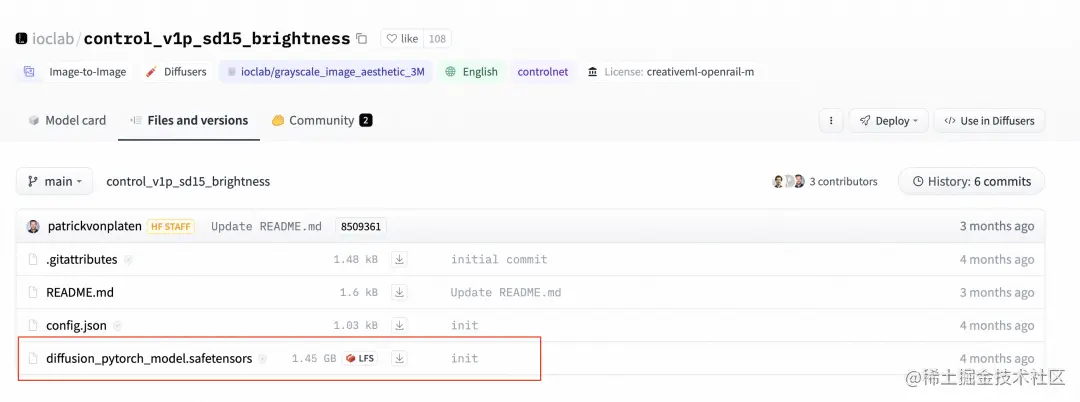The width and height of the screenshot is (1080, 402).
Task: Open the Update README.md commit on README.md row
Action: (x=506, y=293)
